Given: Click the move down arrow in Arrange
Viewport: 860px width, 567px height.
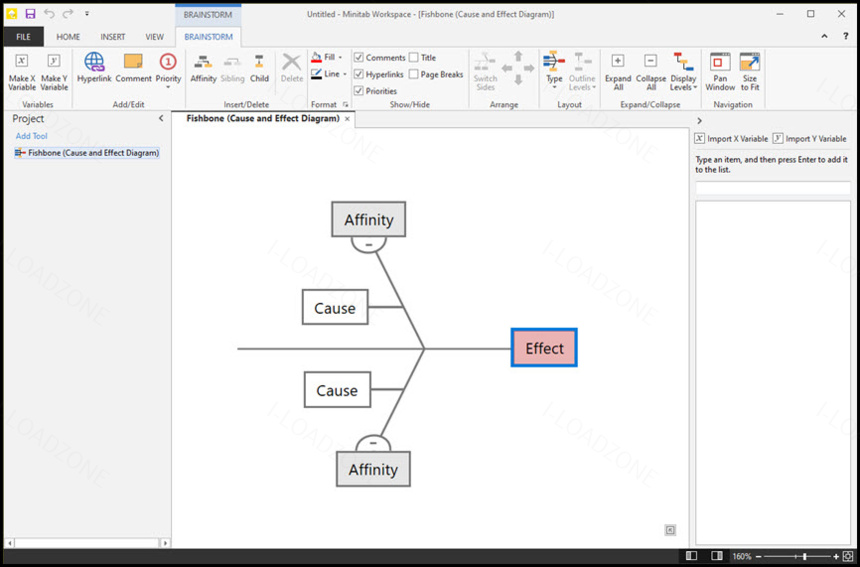Looking at the screenshot, I should [518, 80].
